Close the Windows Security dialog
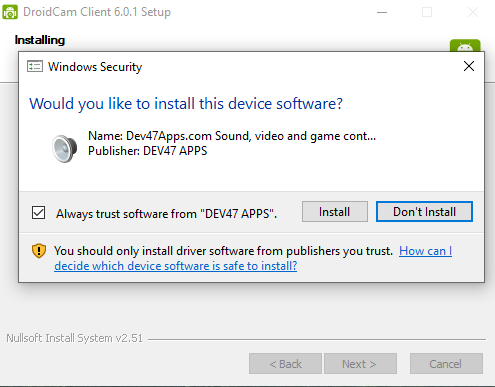This screenshot has height=387, width=495. tap(469, 66)
